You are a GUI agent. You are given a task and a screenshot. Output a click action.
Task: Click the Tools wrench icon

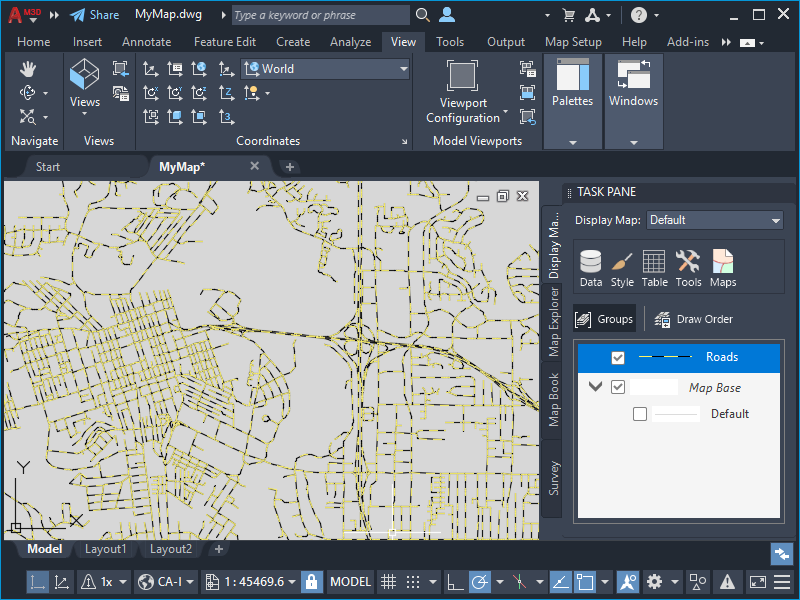click(688, 268)
